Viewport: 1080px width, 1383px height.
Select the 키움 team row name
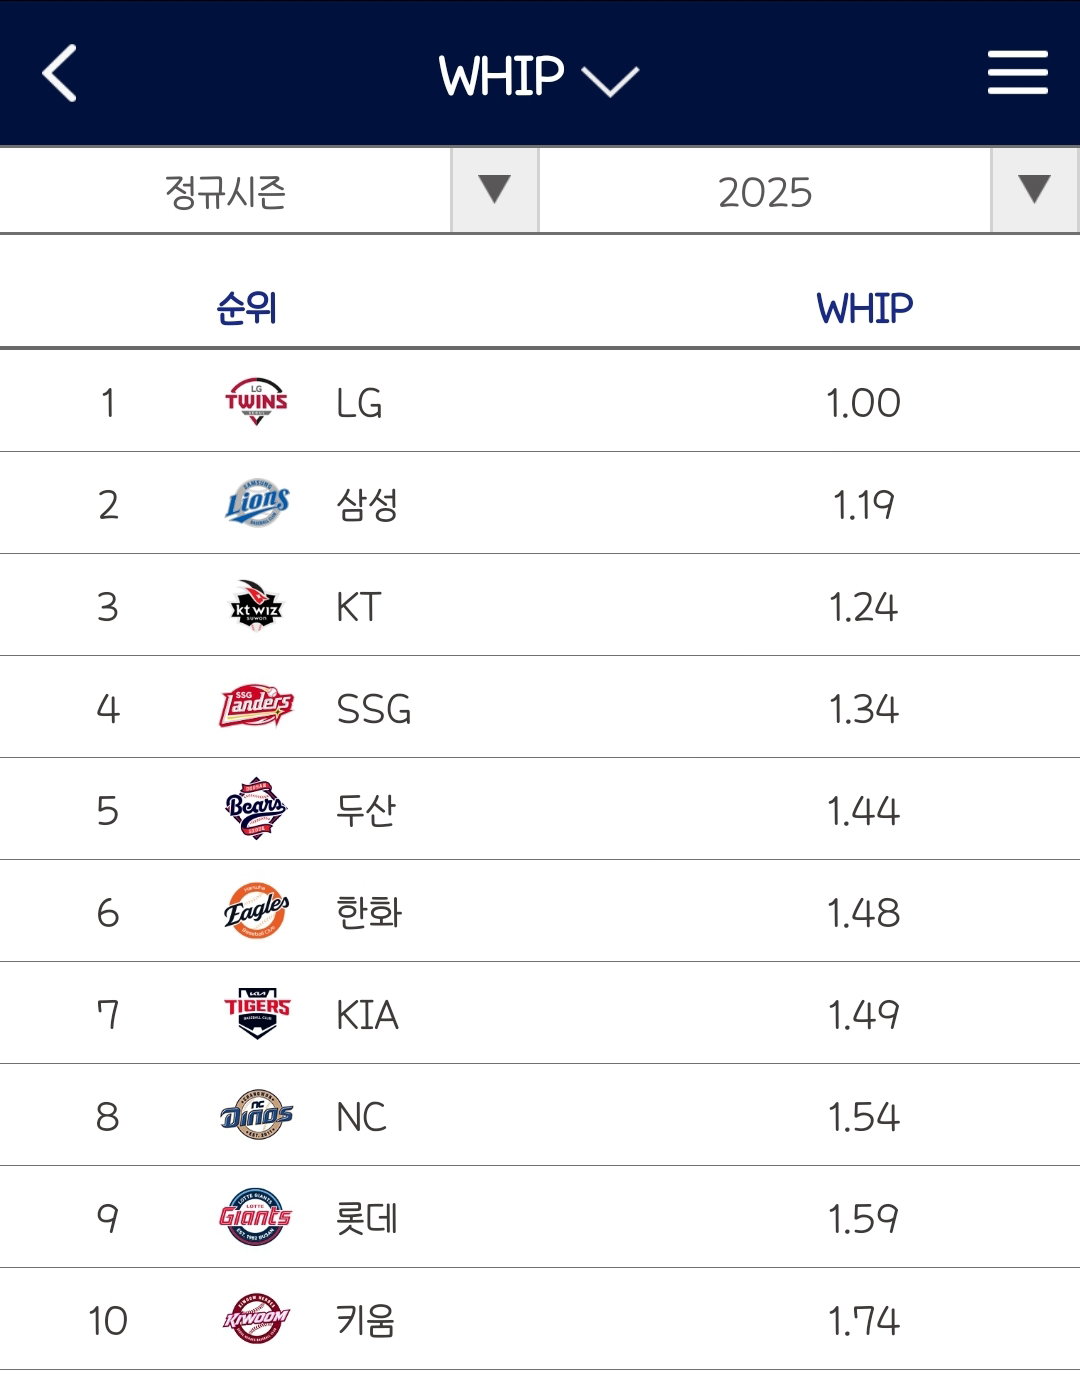click(x=366, y=1320)
